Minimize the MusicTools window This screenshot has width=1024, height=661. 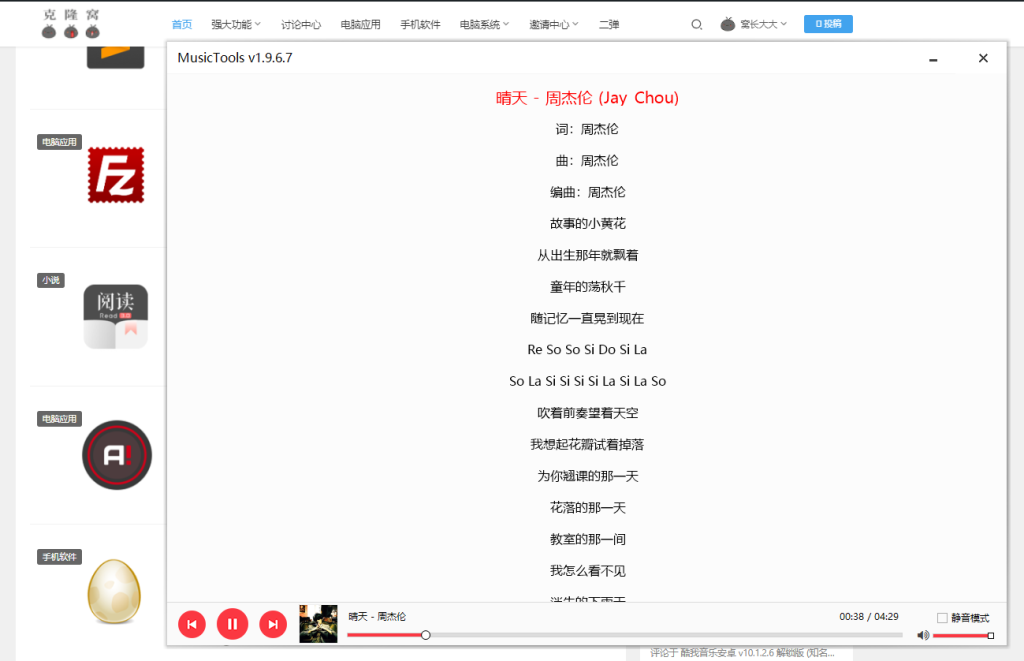(x=933, y=59)
